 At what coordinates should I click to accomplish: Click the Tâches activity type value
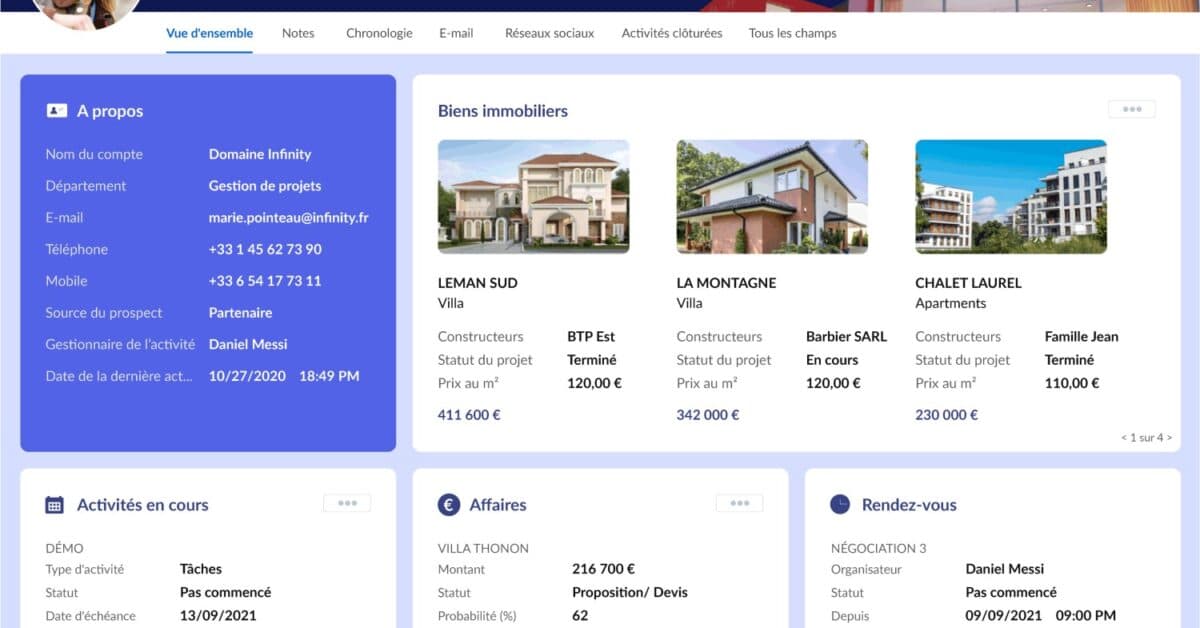[x=201, y=569]
